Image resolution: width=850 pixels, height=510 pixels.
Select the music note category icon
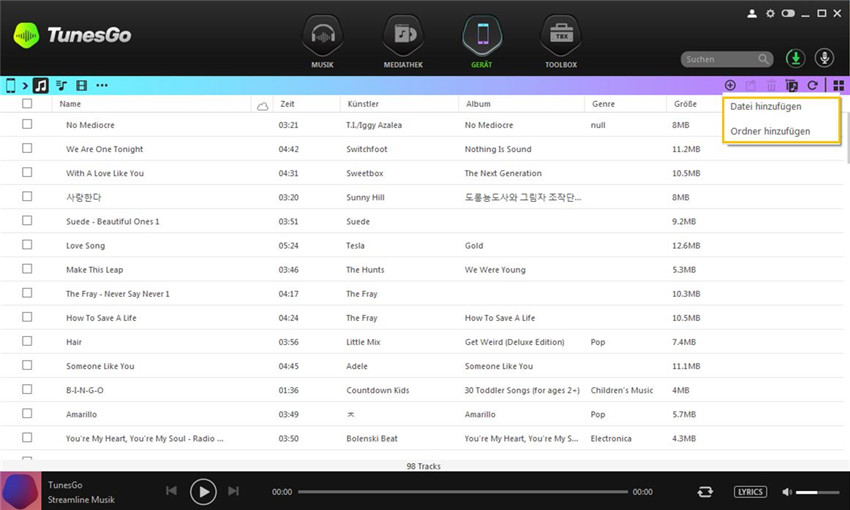point(41,86)
